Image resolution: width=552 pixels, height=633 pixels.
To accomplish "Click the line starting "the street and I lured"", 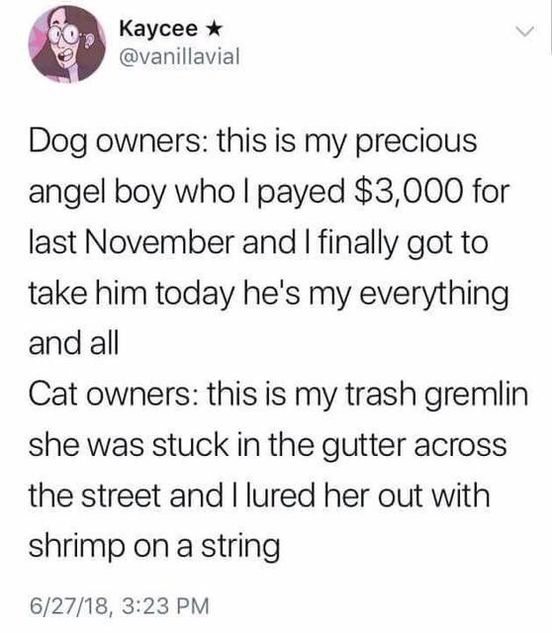I will point(260,496).
